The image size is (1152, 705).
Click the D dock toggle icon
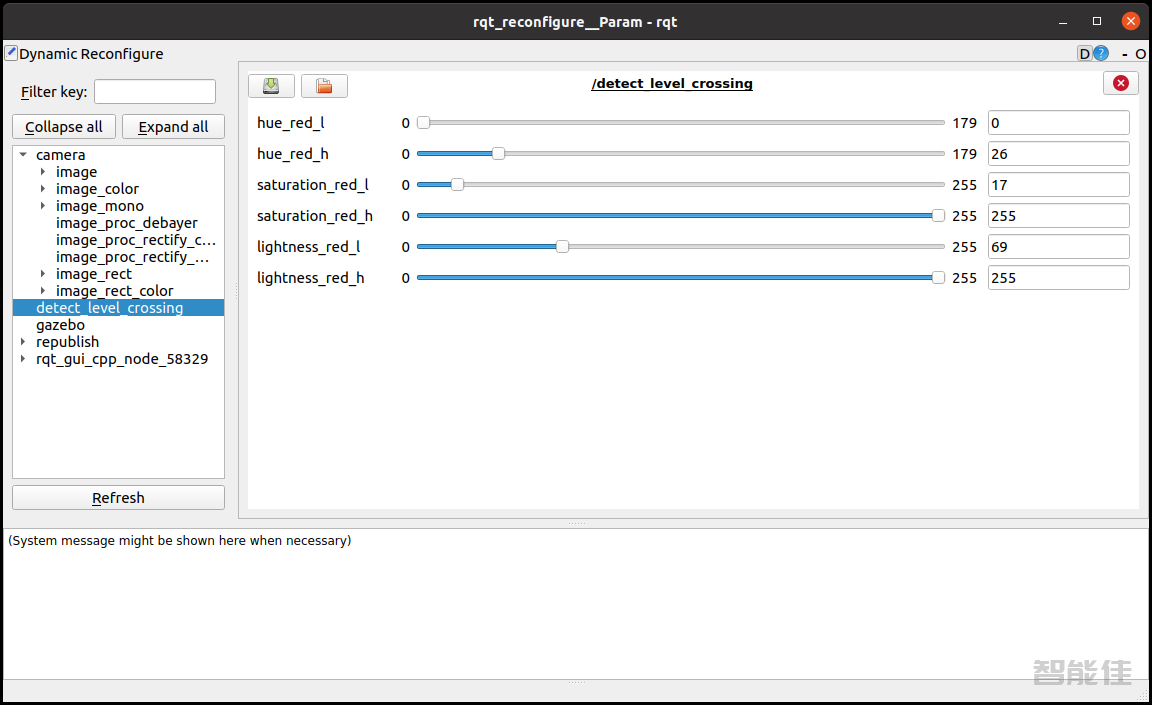(x=1084, y=54)
